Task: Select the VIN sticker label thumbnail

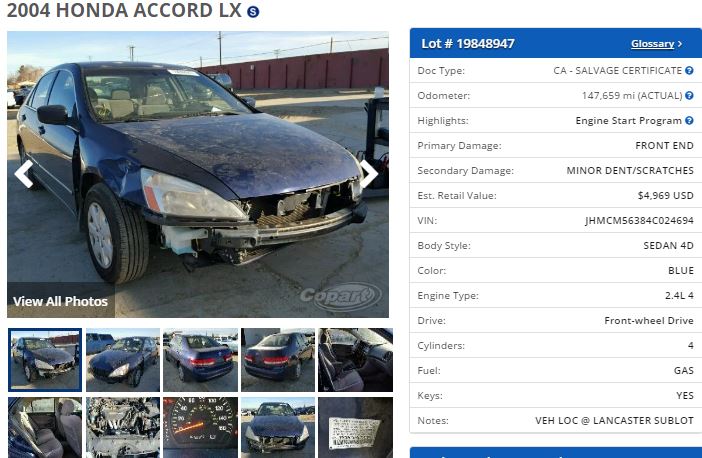Action: coord(355,428)
